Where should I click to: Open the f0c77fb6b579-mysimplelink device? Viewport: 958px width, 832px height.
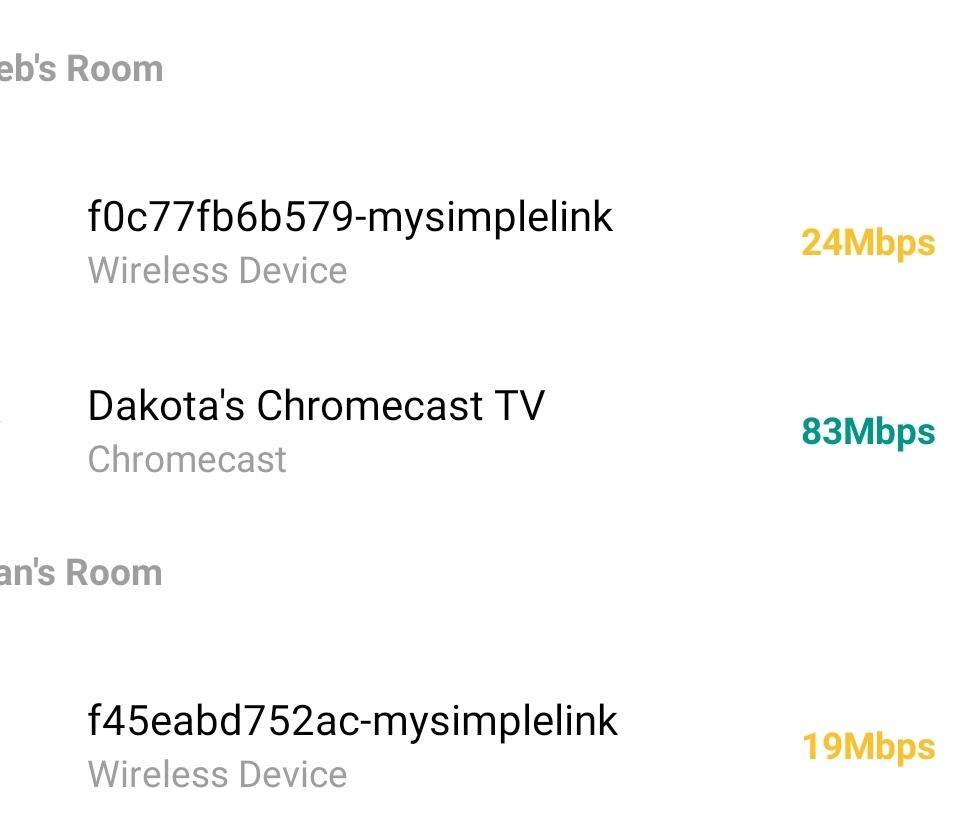click(x=350, y=217)
